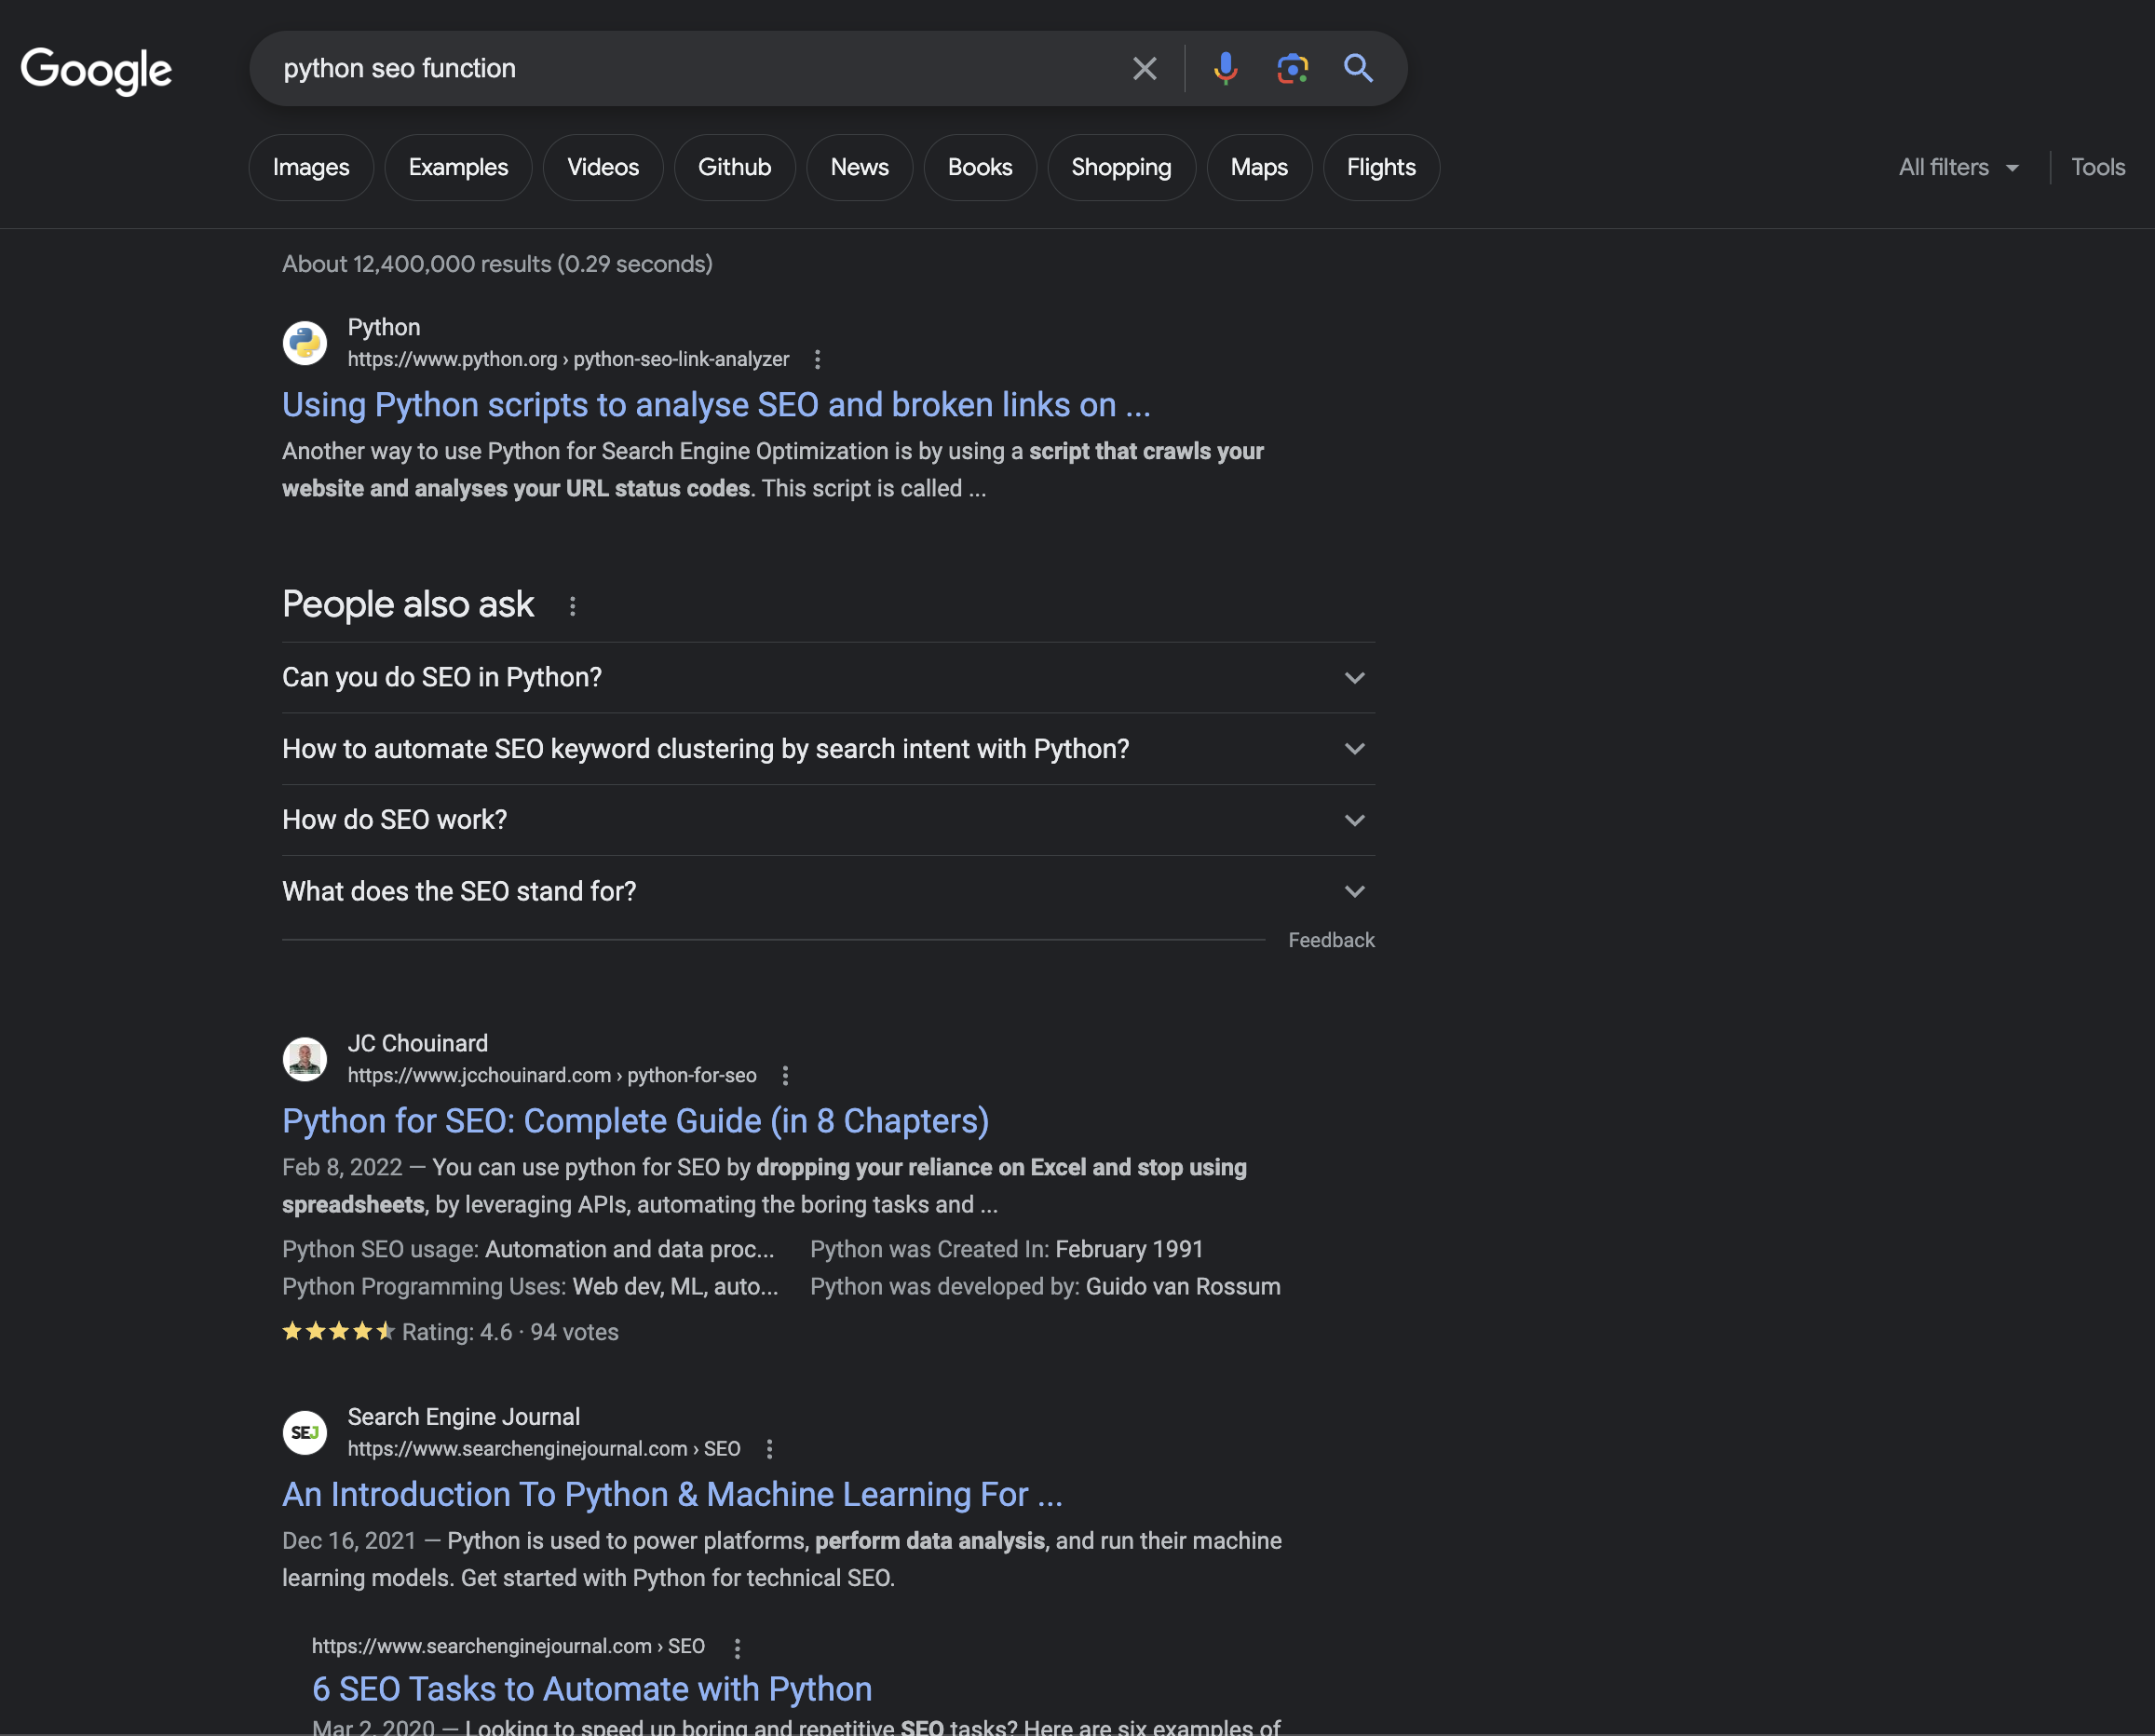Screen dimensions: 2155x1736
Task: Select the Videos search tab
Action: pos(602,167)
